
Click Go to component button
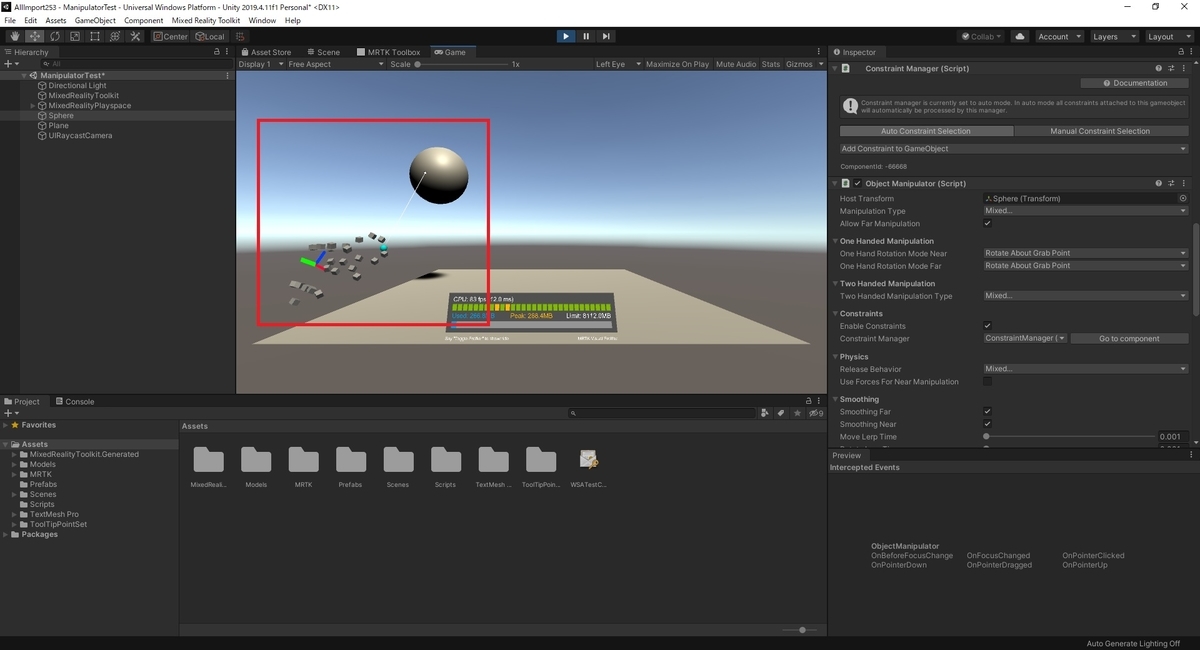click(1129, 339)
